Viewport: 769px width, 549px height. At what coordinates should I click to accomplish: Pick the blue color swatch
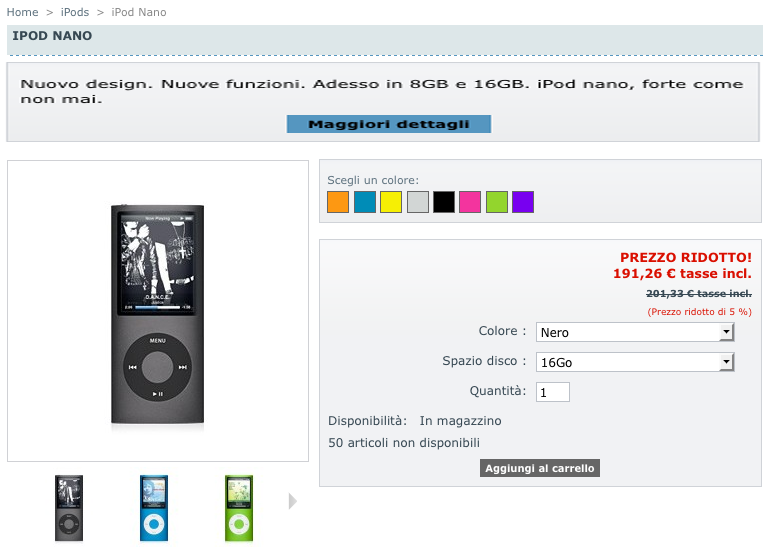tap(364, 202)
